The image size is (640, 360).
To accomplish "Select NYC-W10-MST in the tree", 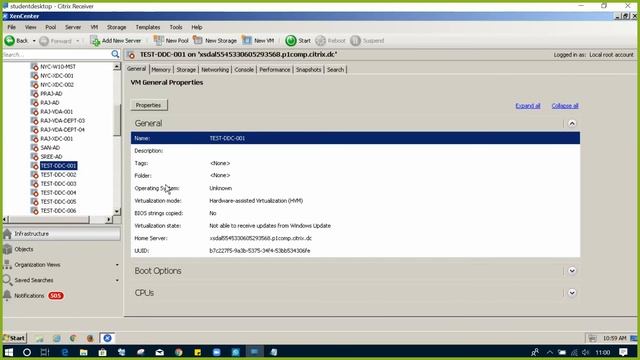I will point(58,67).
